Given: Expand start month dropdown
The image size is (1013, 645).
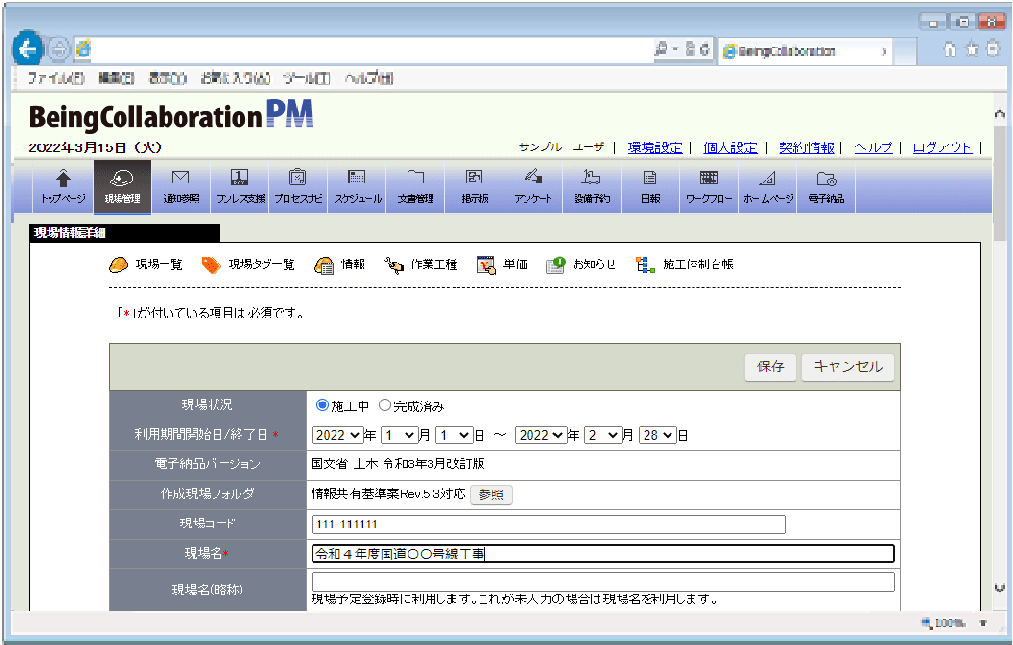Looking at the screenshot, I should [x=399, y=435].
